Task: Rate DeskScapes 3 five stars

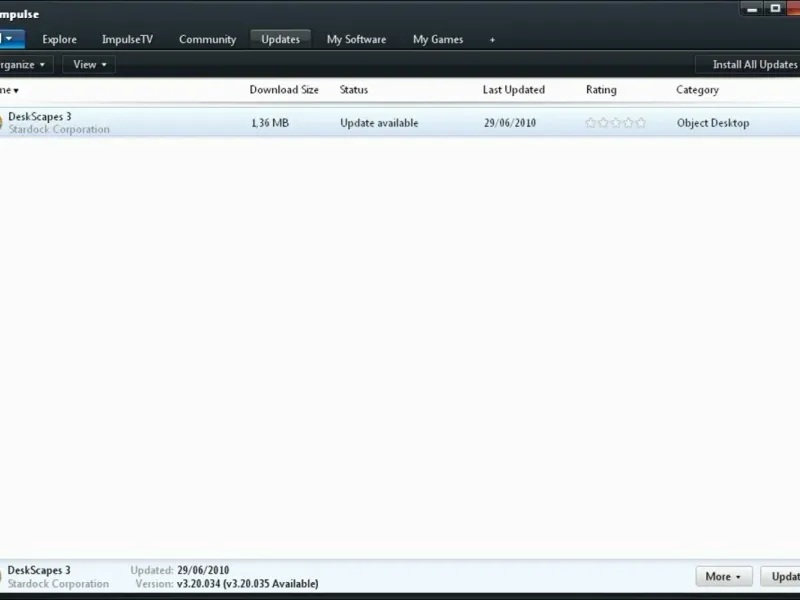Action: coord(641,122)
